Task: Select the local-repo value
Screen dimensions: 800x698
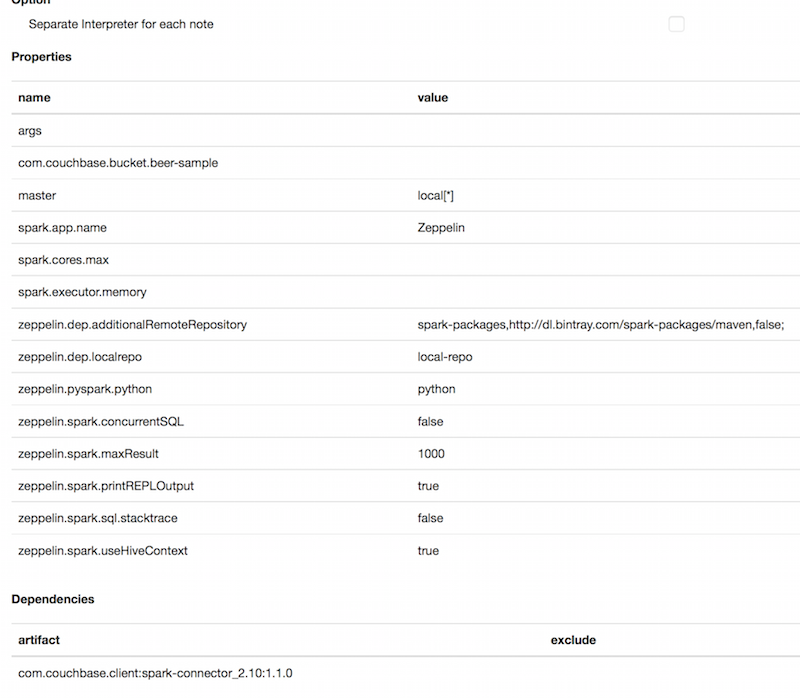Action: pos(445,357)
